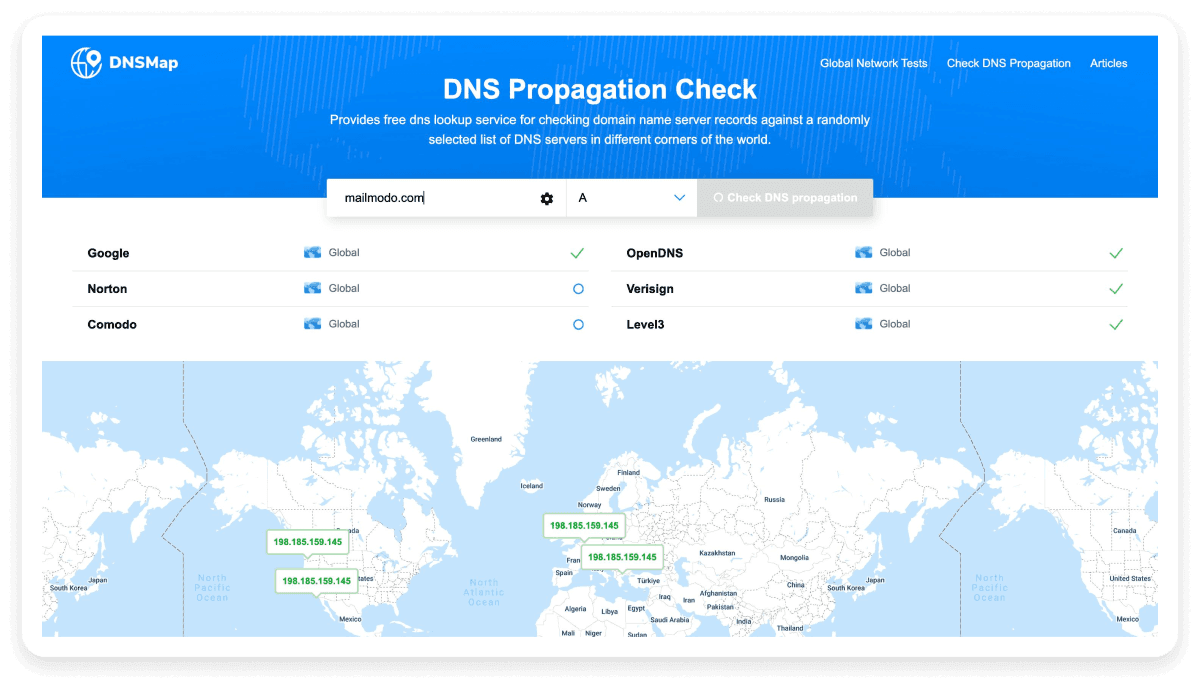Screen dimensions: 1200x687
Task: Open the A record type dropdown
Action: pos(632,198)
